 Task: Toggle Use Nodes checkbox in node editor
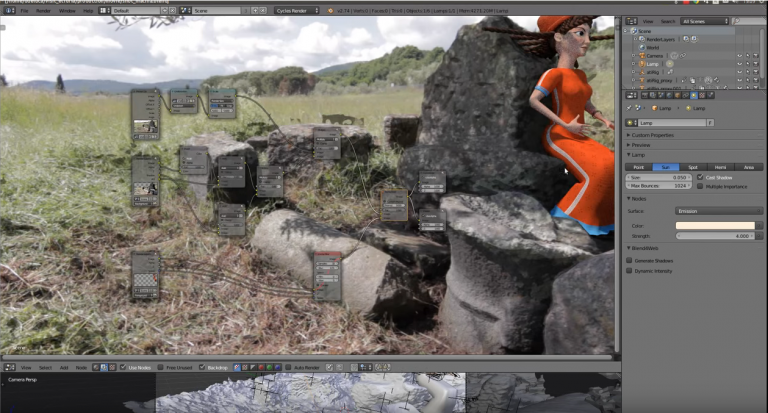click(126, 367)
